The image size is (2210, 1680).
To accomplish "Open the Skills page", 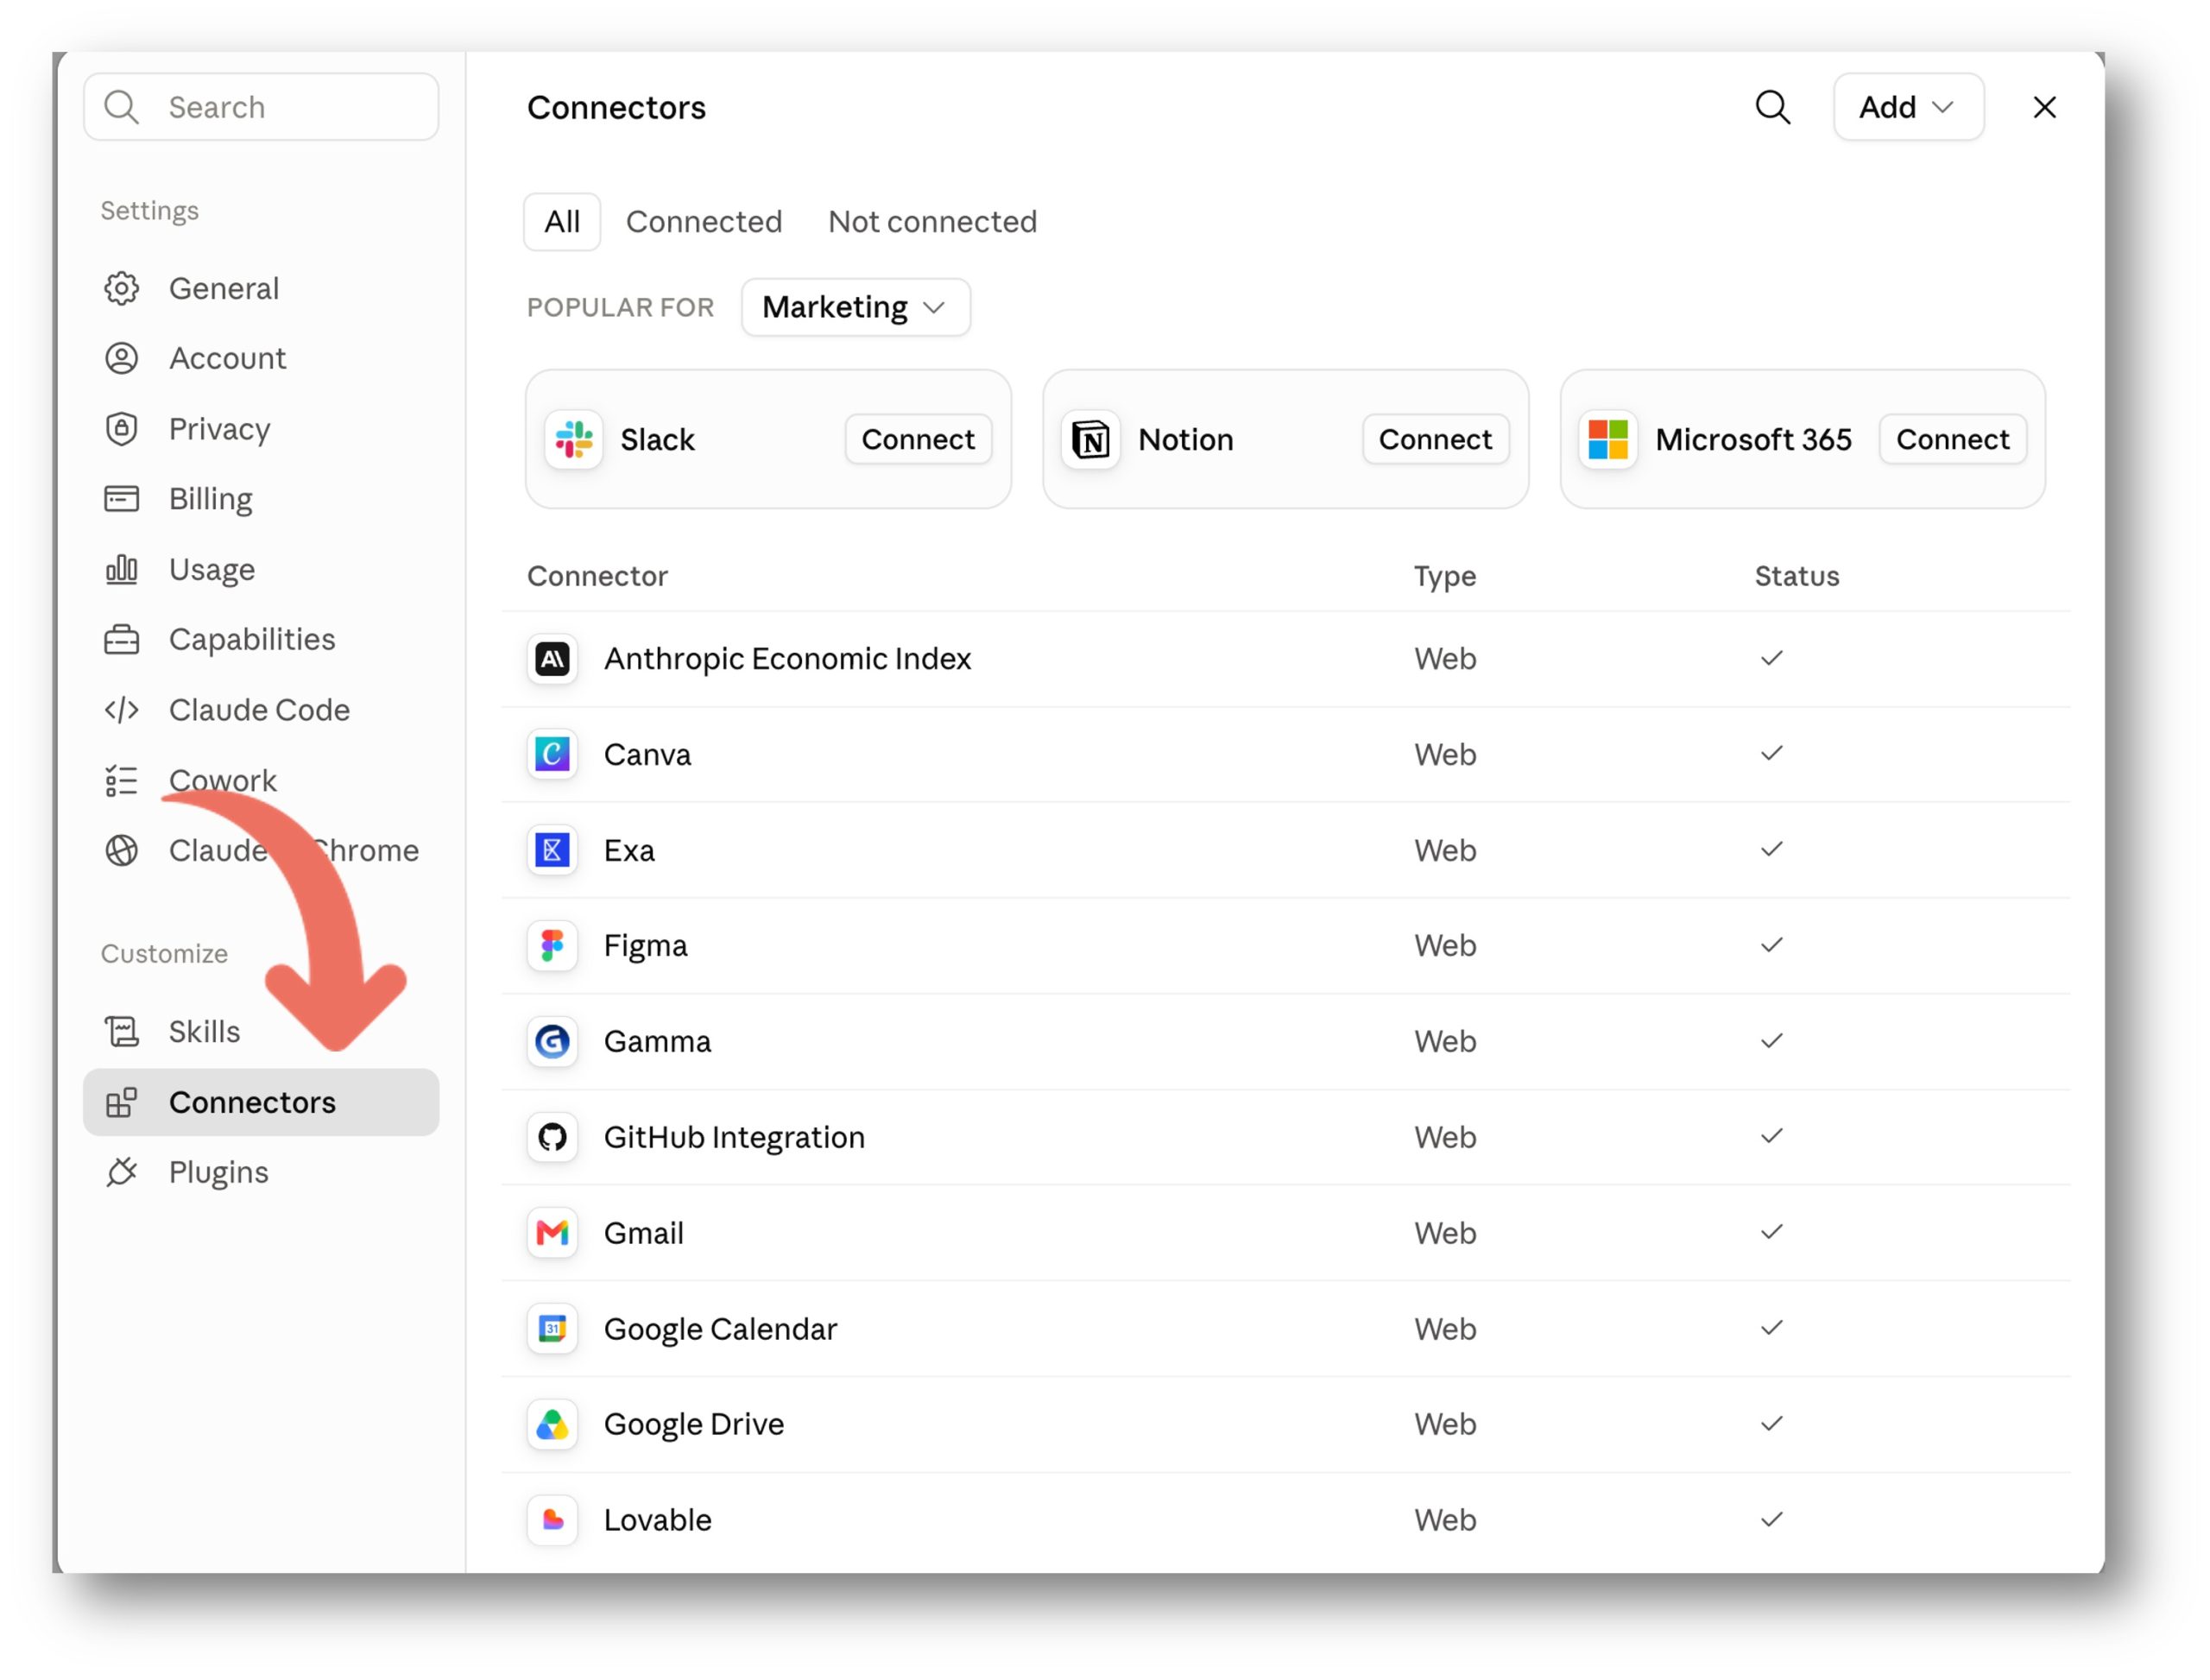I will tap(261, 1031).
